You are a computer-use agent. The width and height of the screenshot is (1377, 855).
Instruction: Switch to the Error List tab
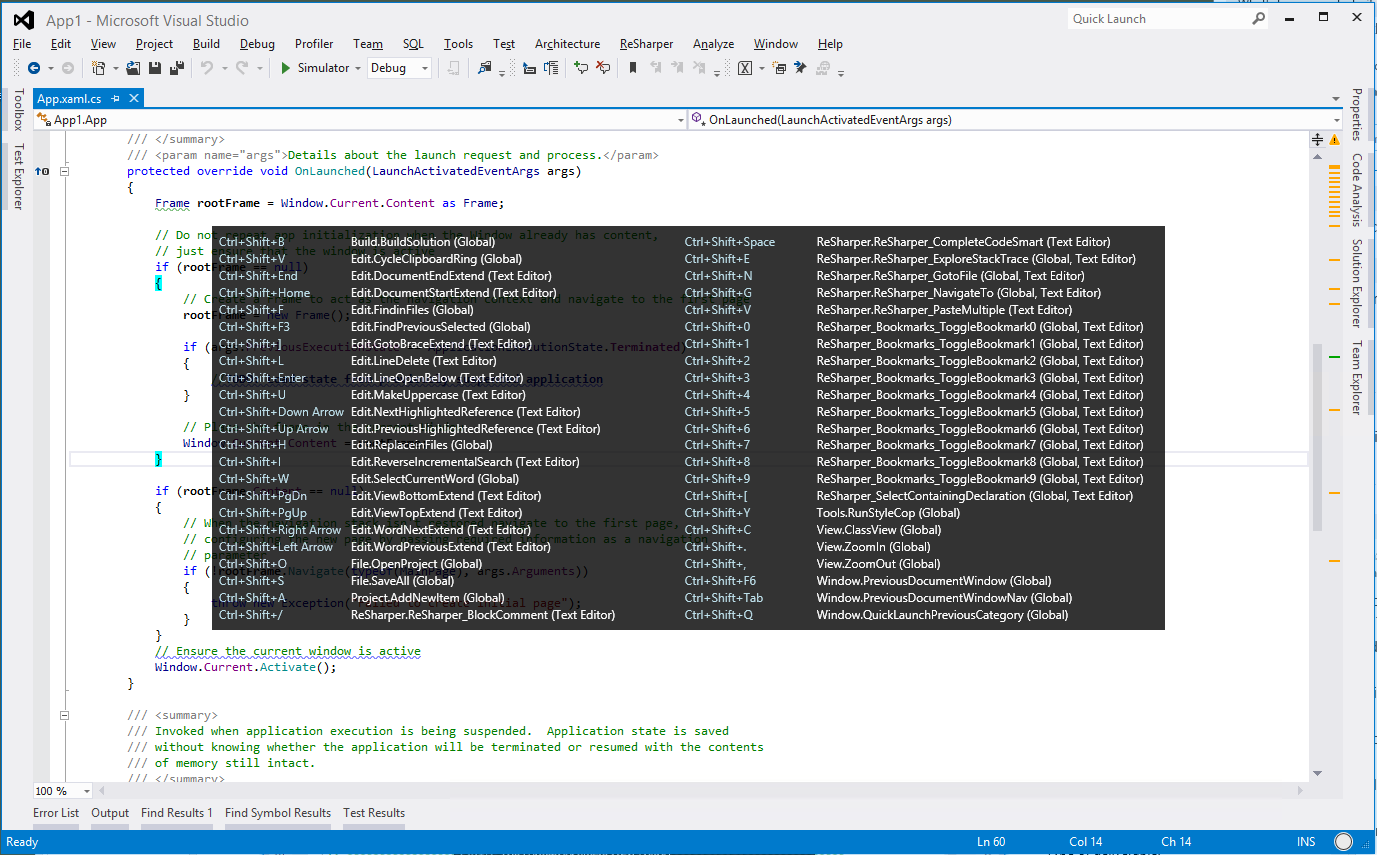click(56, 813)
